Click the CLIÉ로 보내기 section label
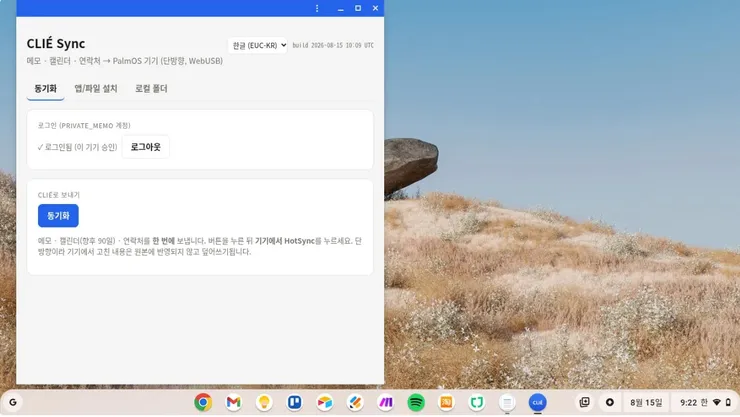Viewport: 740px width, 417px height. coord(59,195)
